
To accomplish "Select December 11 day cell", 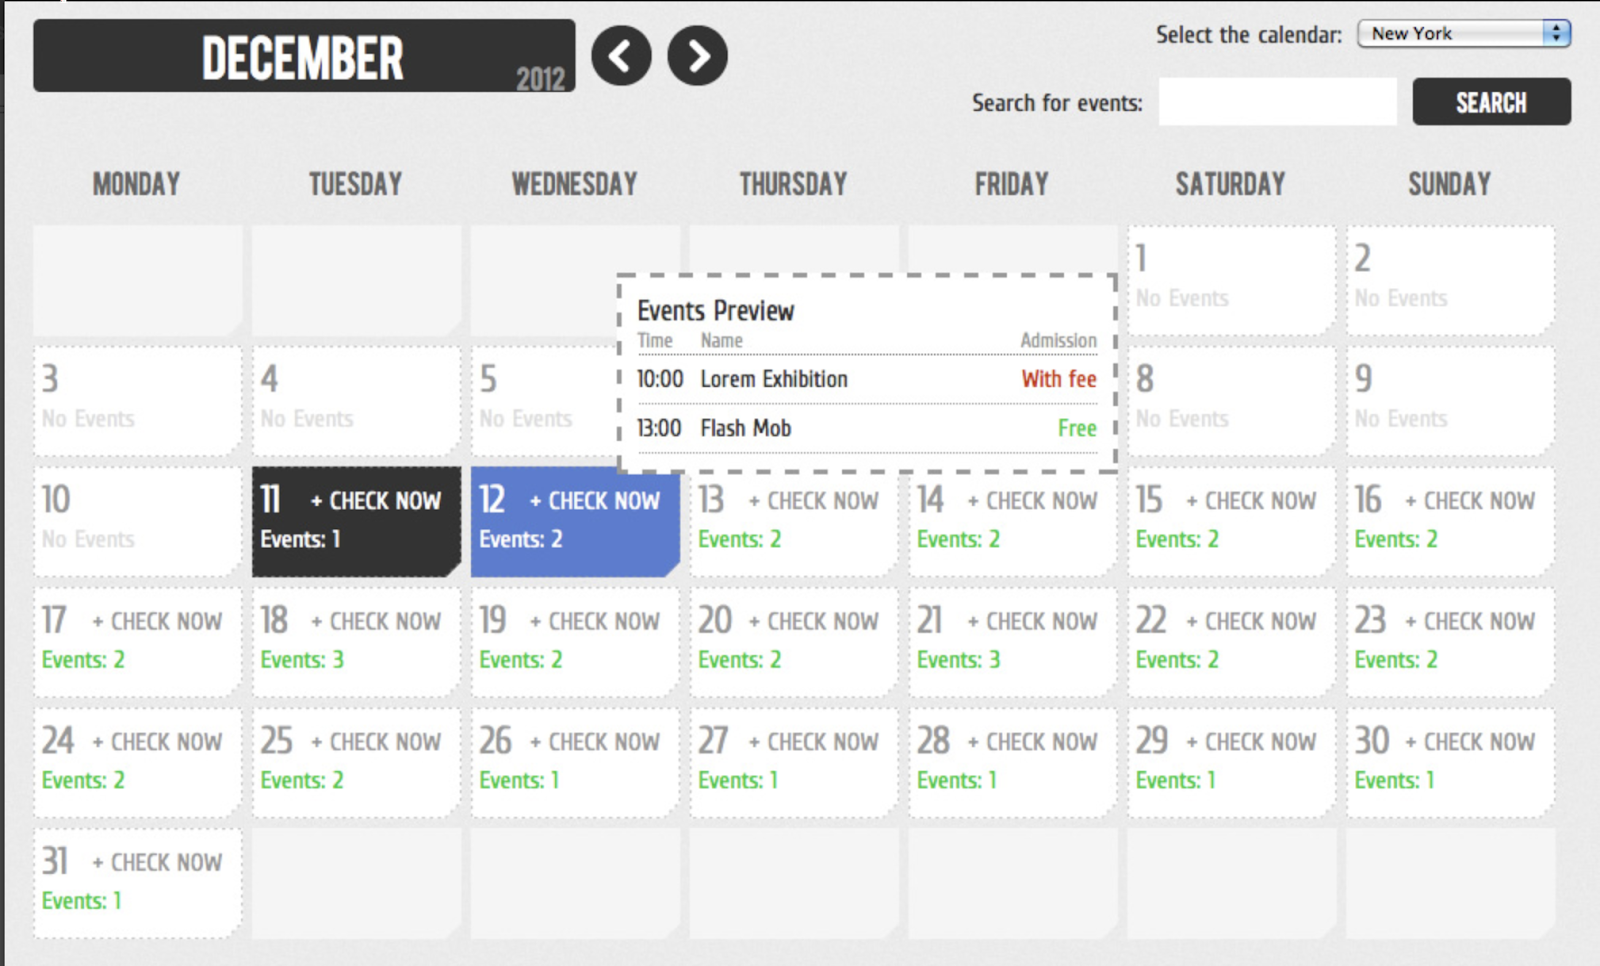I will [x=356, y=521].
